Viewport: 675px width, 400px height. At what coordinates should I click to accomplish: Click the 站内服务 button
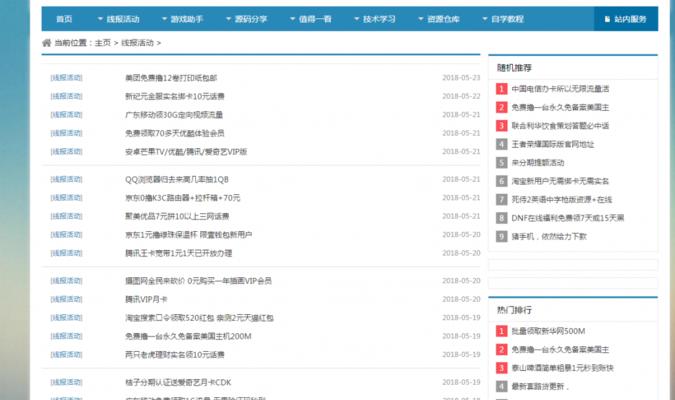click(626, 19)
